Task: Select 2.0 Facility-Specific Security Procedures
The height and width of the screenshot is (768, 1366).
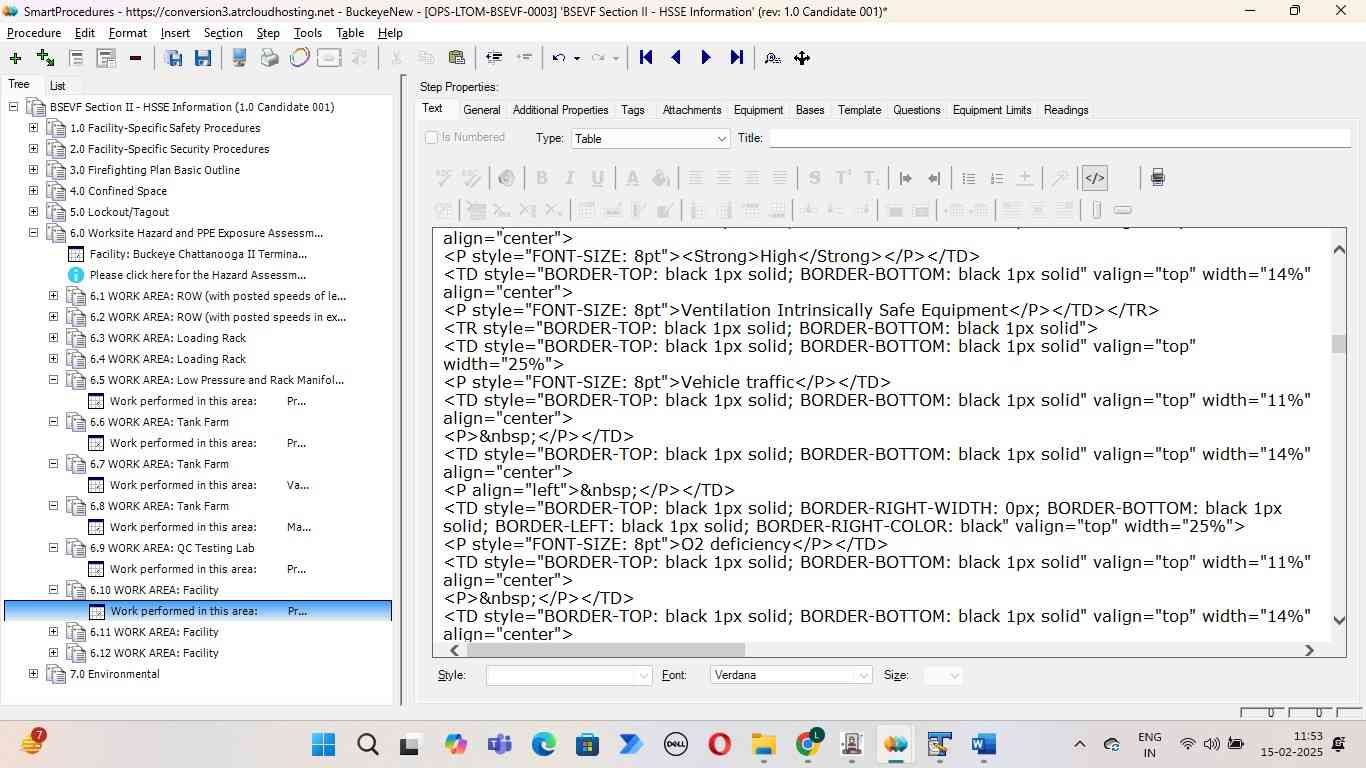Action: click(x=169, y=149)
